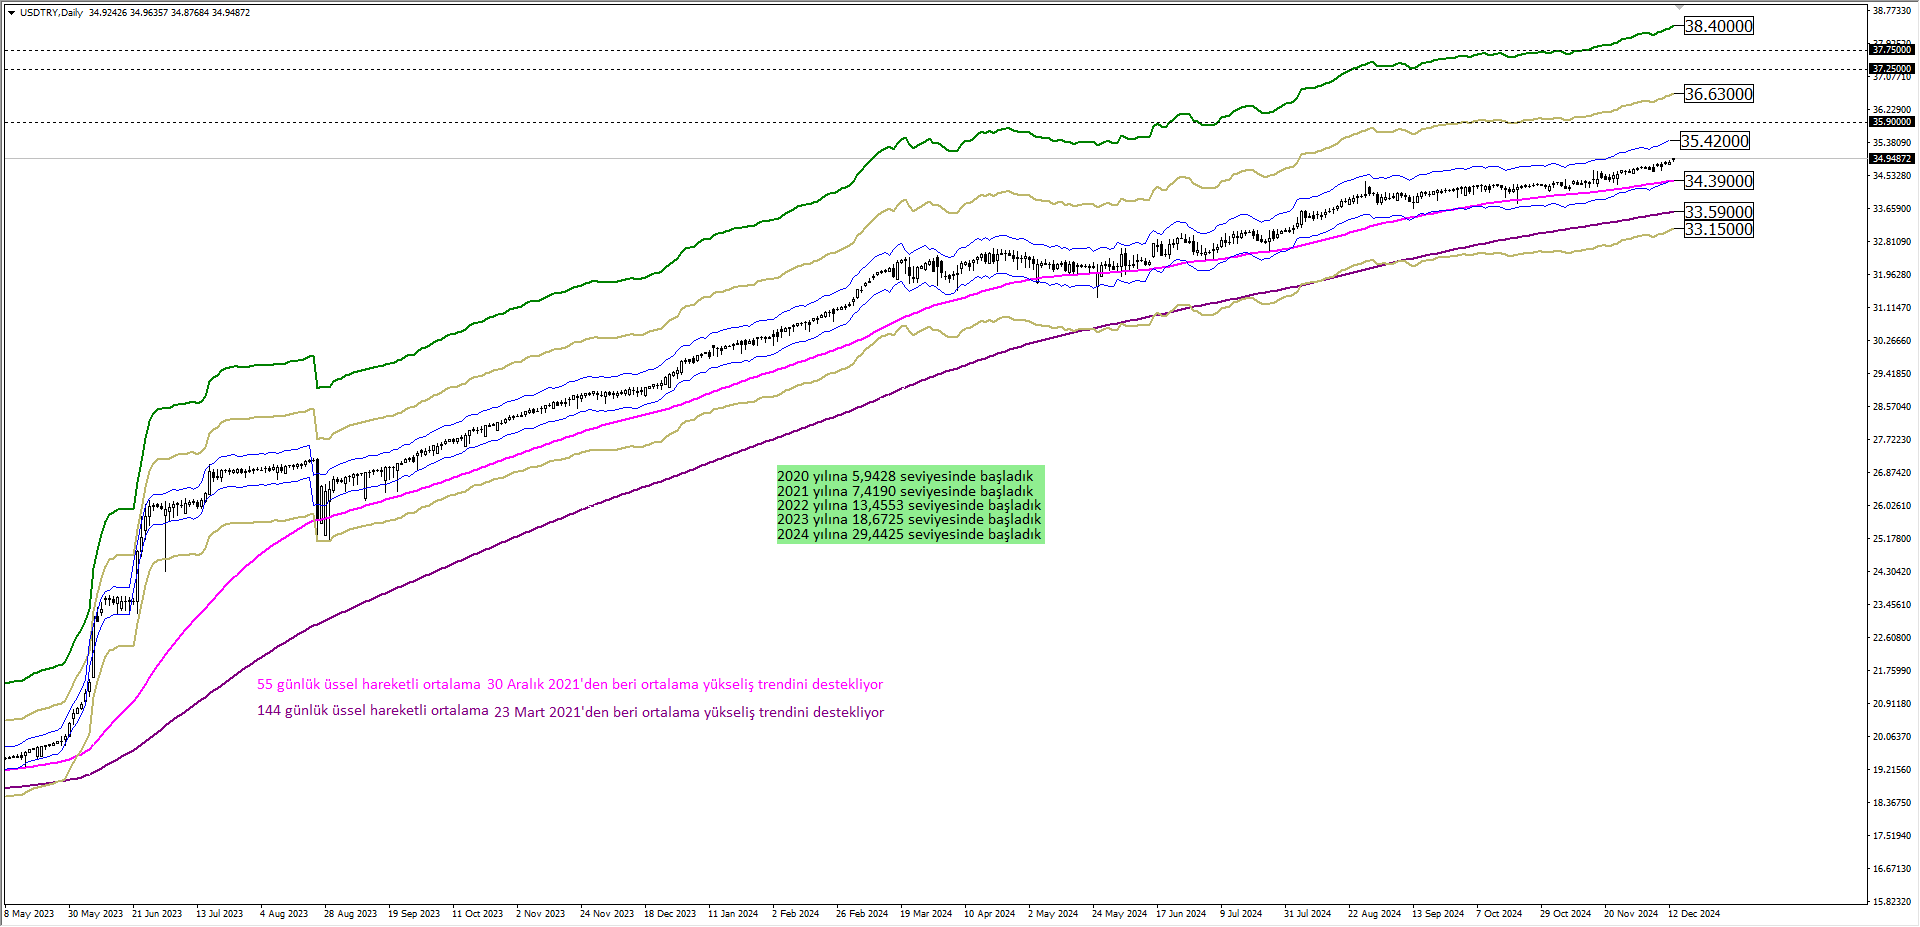1920x927 pixels.
Task: Select the '30 Aralık 2021'den beri' magenta text
Action: tap(562, 685)
